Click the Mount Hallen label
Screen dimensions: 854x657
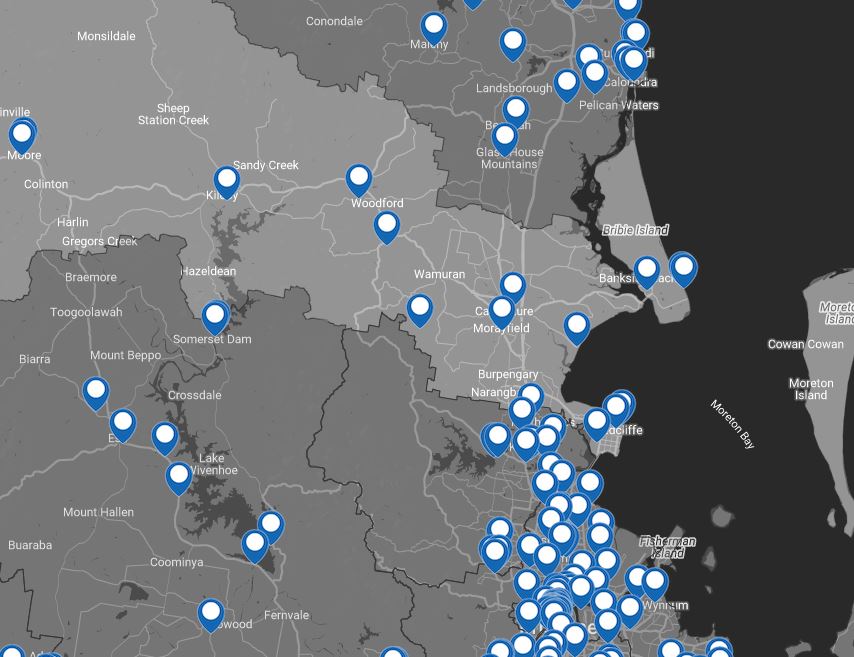click(98, 512)
